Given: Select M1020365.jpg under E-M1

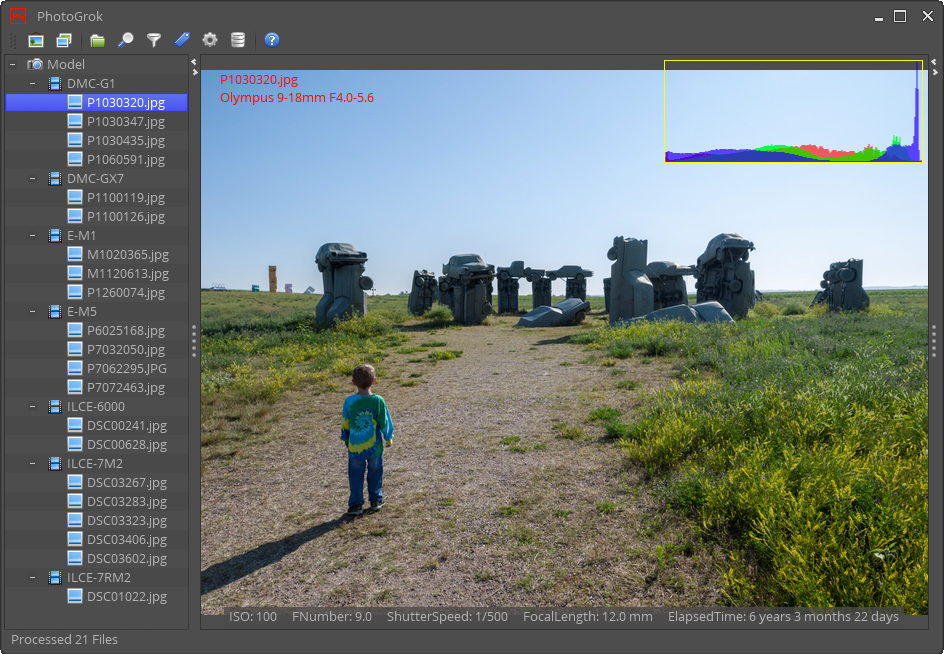Looking at the screenshot, I should 127,254.
